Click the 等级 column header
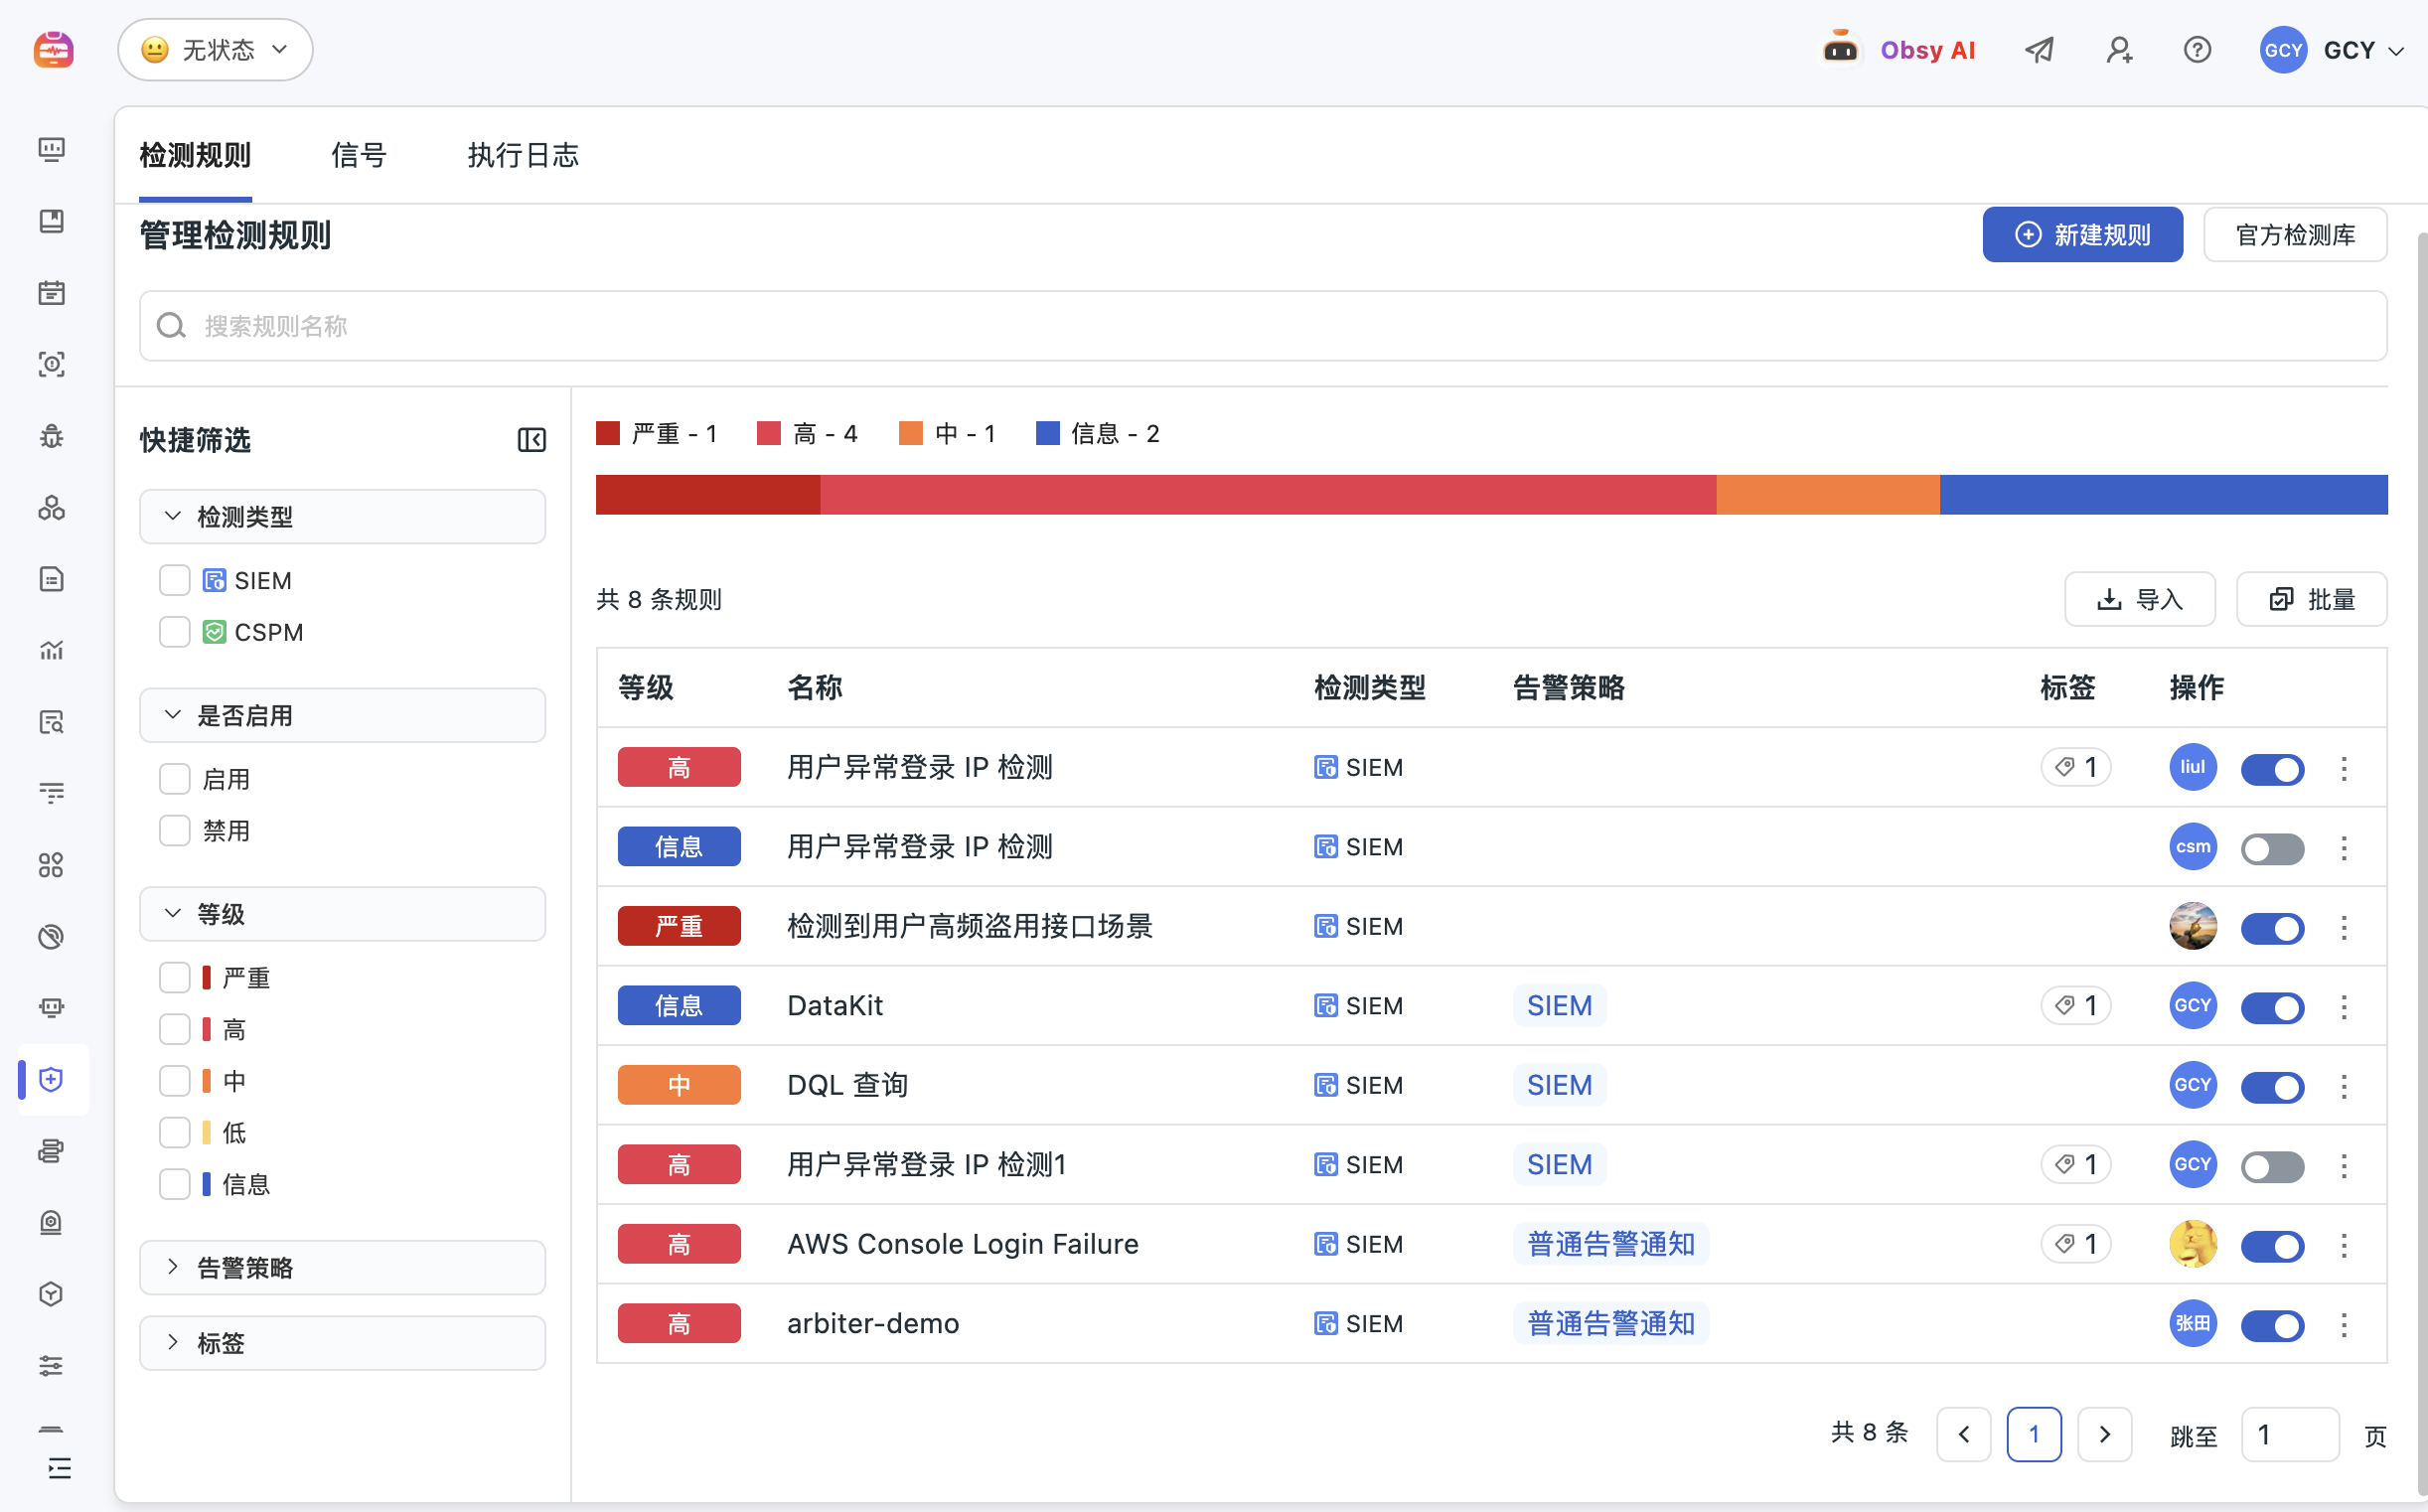Image resolution: width=2428 pixels, height=1512 pixels. click(646, 687)
